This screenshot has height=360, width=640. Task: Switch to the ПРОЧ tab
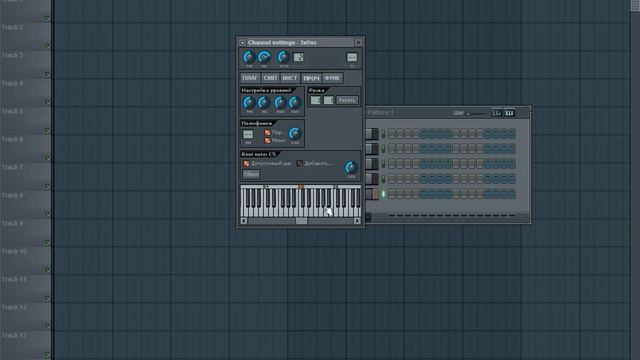[311, 78]
